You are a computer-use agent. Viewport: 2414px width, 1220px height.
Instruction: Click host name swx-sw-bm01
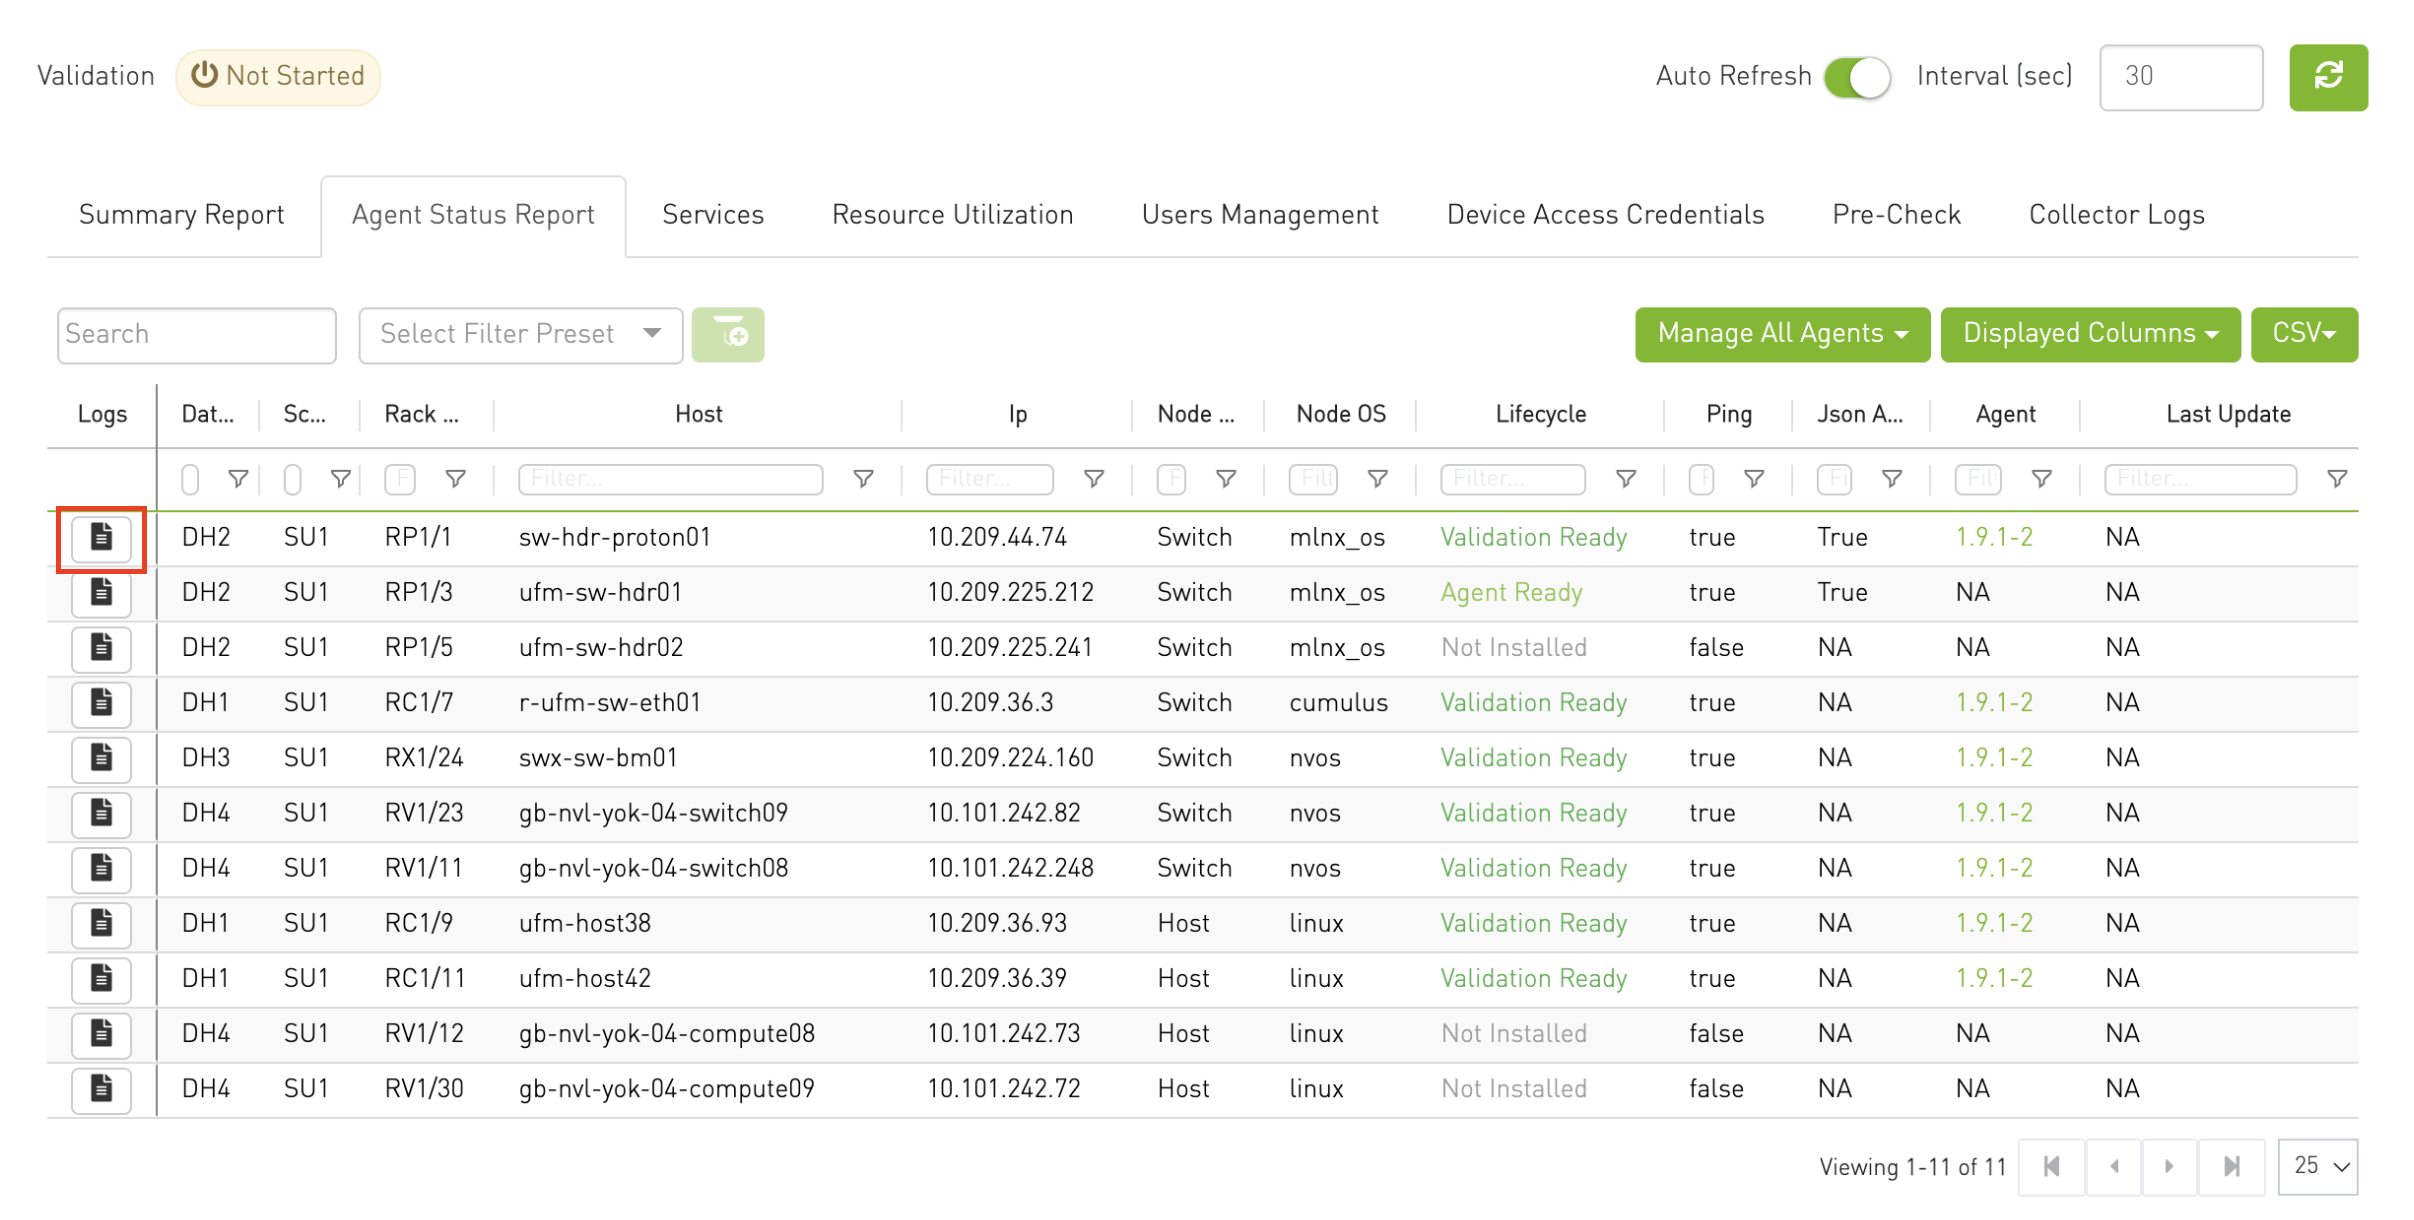(x=598, y=757)
